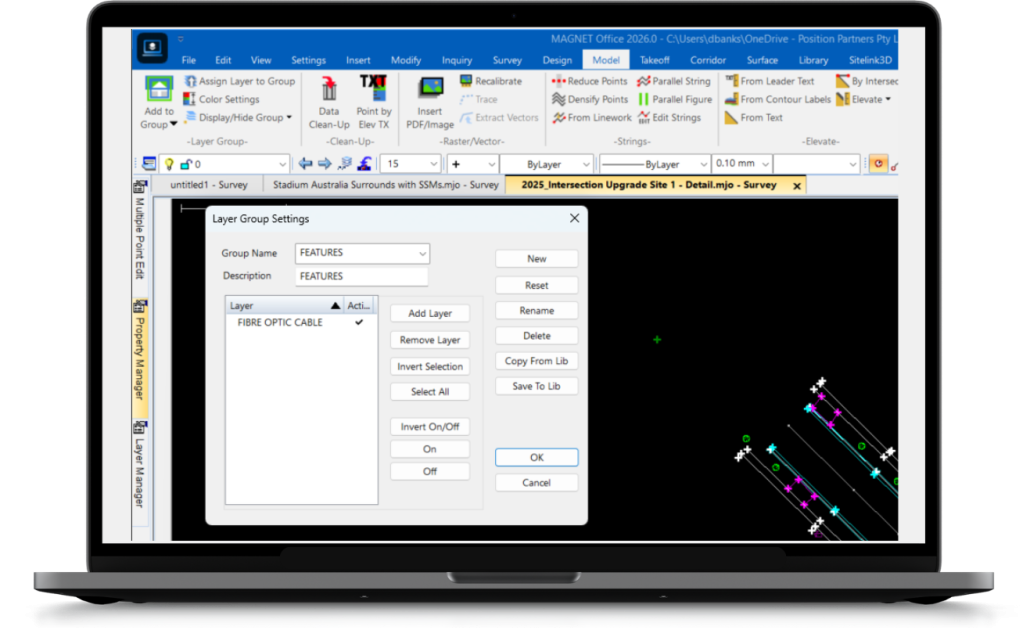The height and width of the screenshot is (630, 1030).
Task: Click the Copy From Lib button
Action: coord(536,361)
